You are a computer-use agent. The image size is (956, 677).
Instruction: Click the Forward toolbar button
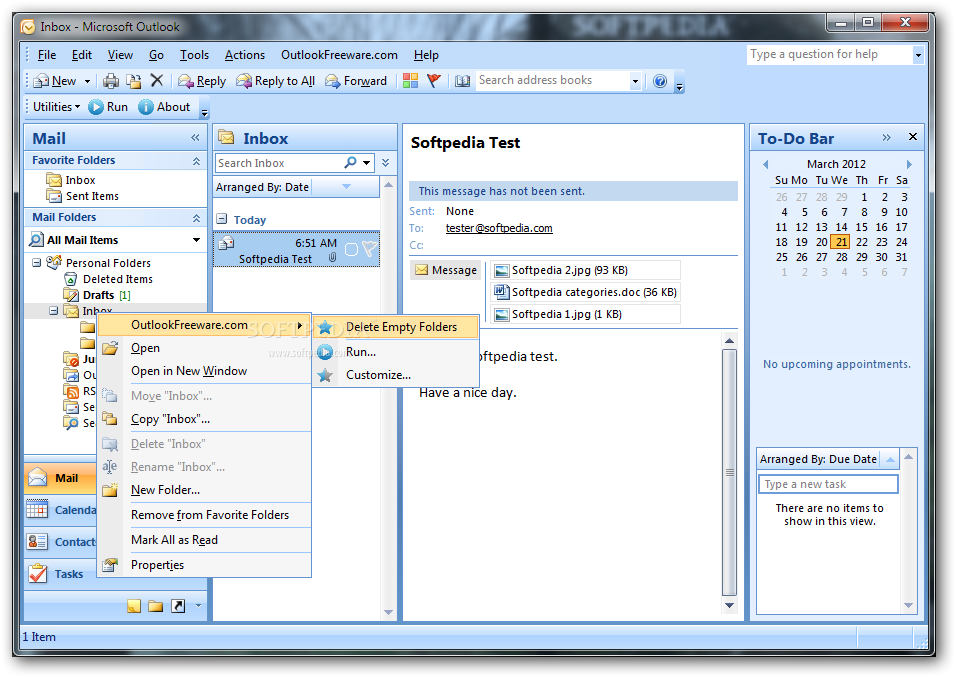point(356,81)
